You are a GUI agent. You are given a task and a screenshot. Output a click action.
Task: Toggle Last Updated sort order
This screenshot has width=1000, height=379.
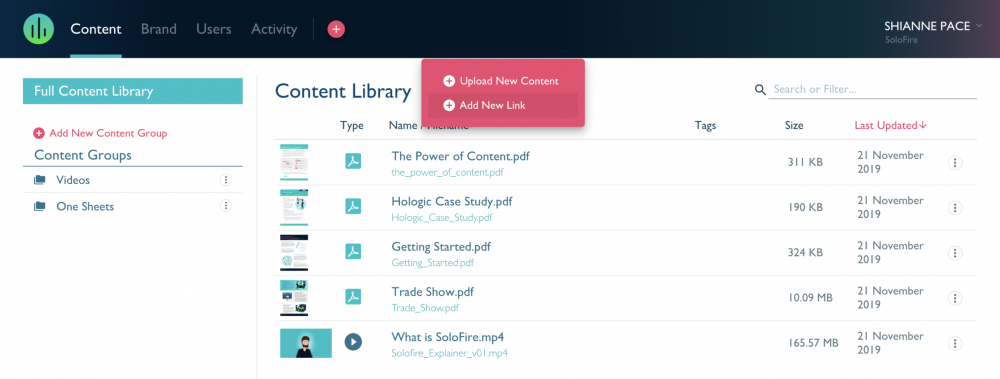[x=890, y=126]
